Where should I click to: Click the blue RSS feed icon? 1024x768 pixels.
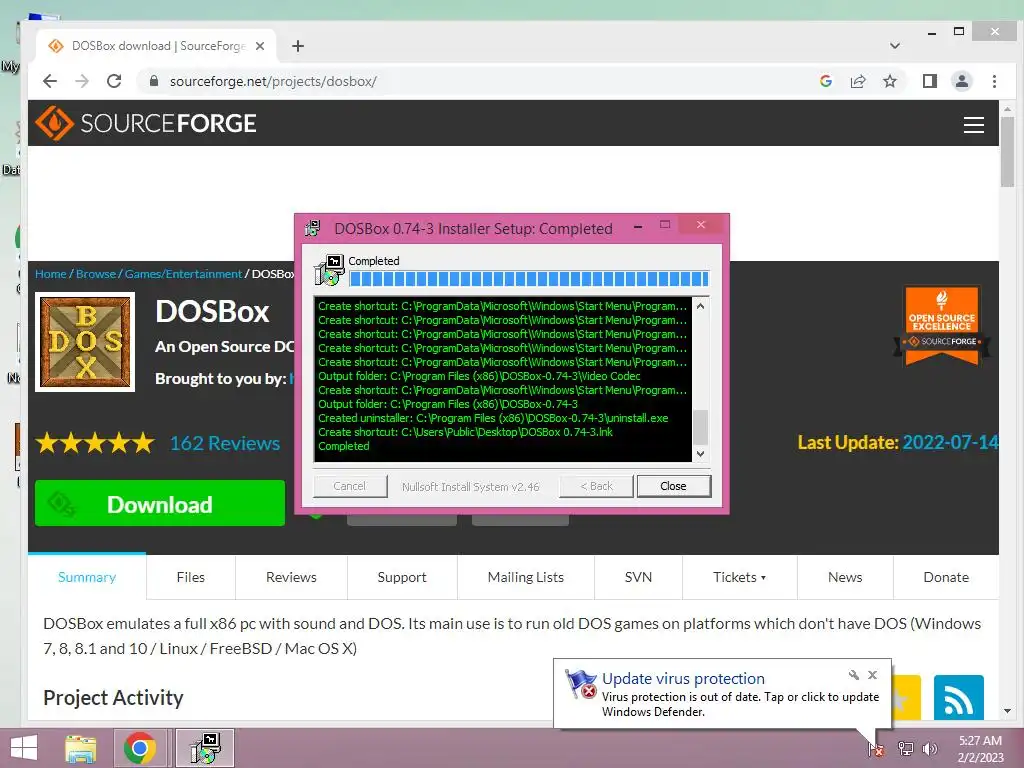pos(958,697)
